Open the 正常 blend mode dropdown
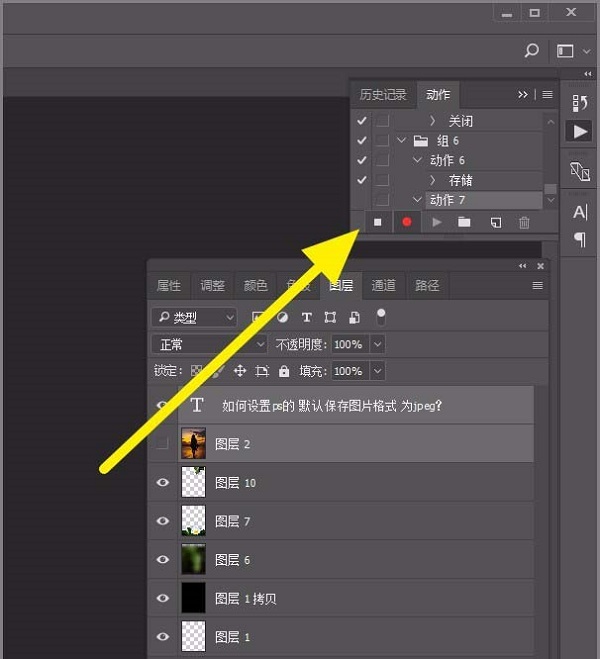The width and height of the screenshot is (600, 659). [209, 345]
